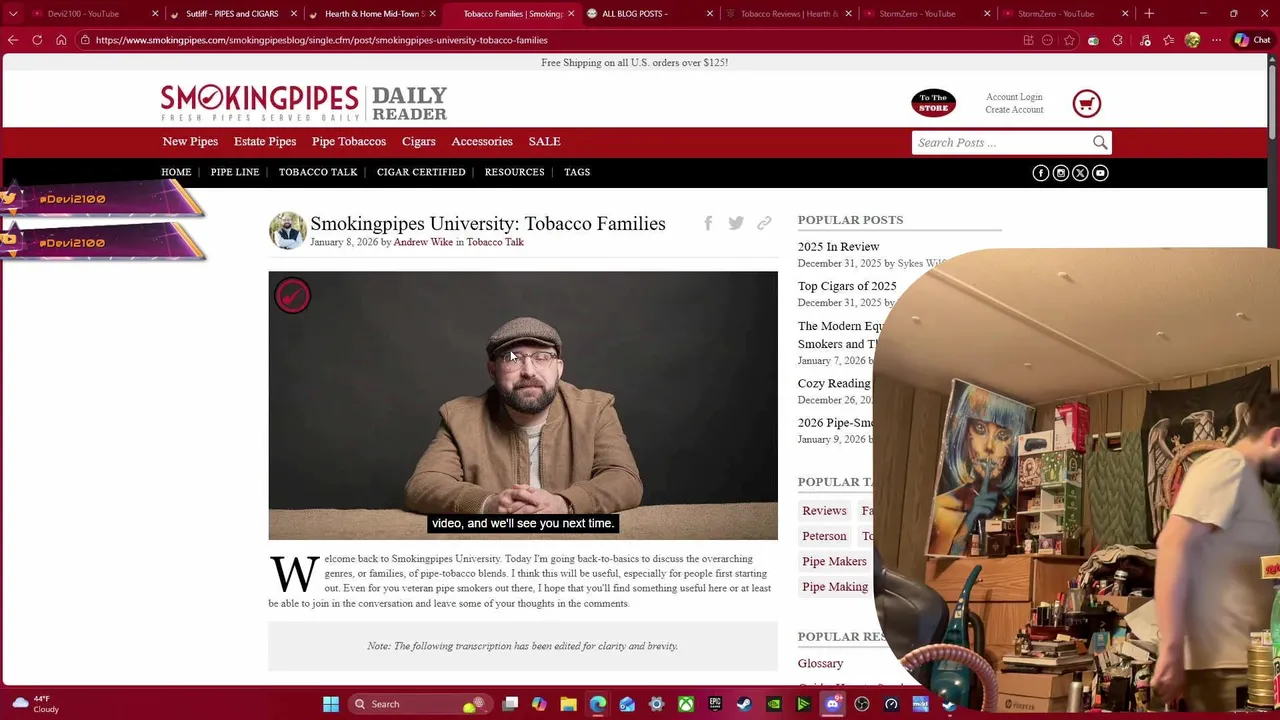Copy article link chain icon
This screenshot has height=720, width=1280.
(x=764, y=223)
